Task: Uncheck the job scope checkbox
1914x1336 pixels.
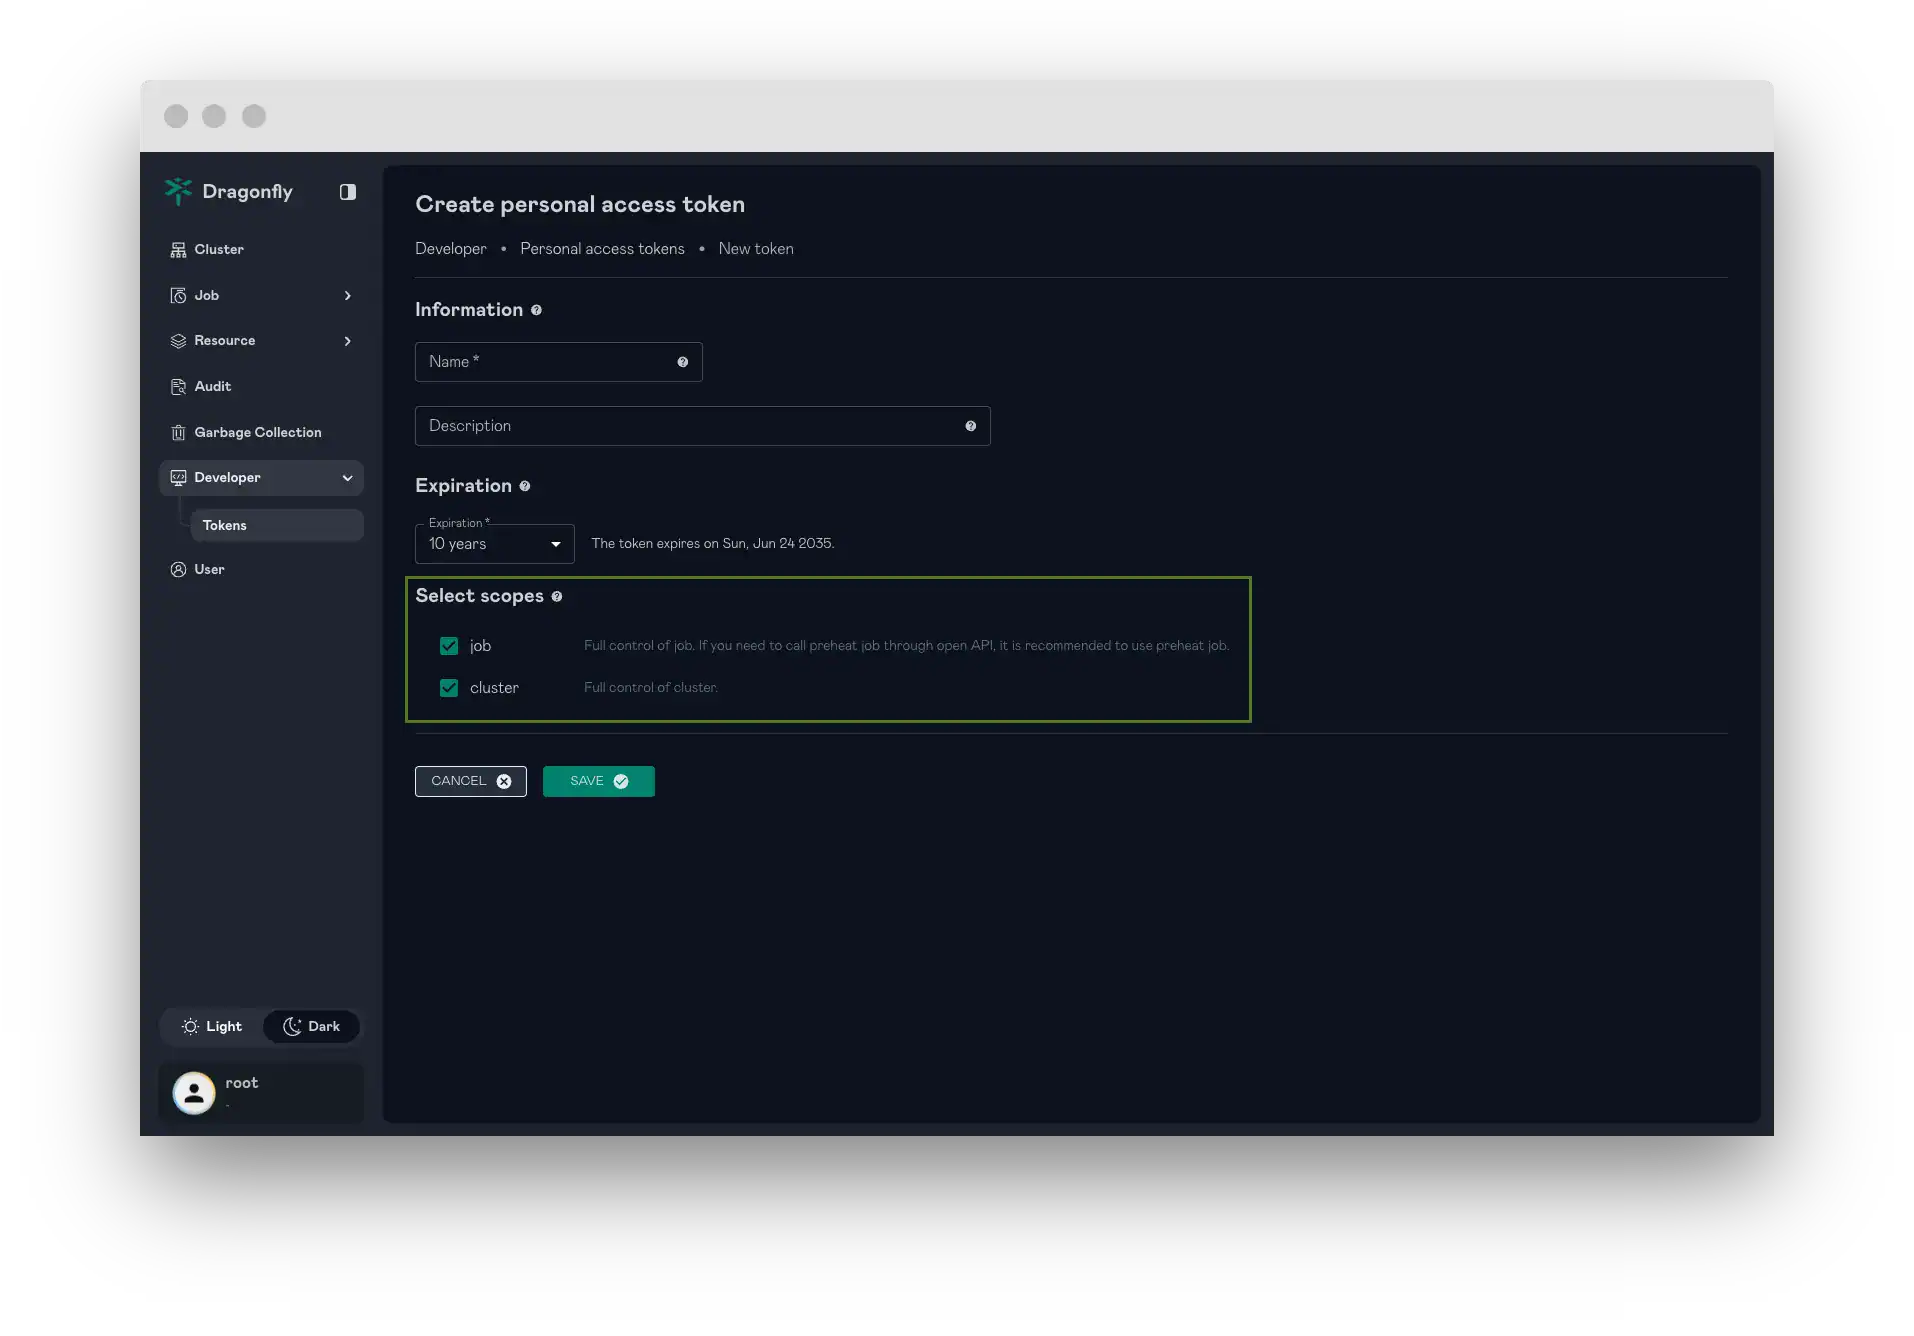Action: [x=448, y=646]
